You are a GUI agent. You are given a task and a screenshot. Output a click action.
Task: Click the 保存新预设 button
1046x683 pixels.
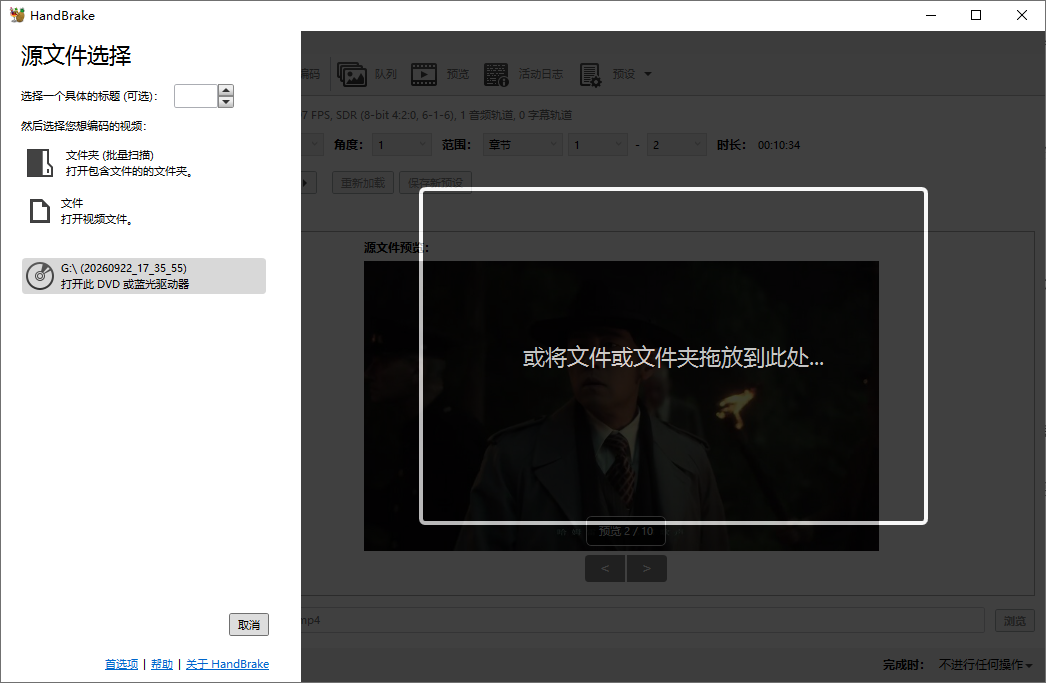[436, 183]
